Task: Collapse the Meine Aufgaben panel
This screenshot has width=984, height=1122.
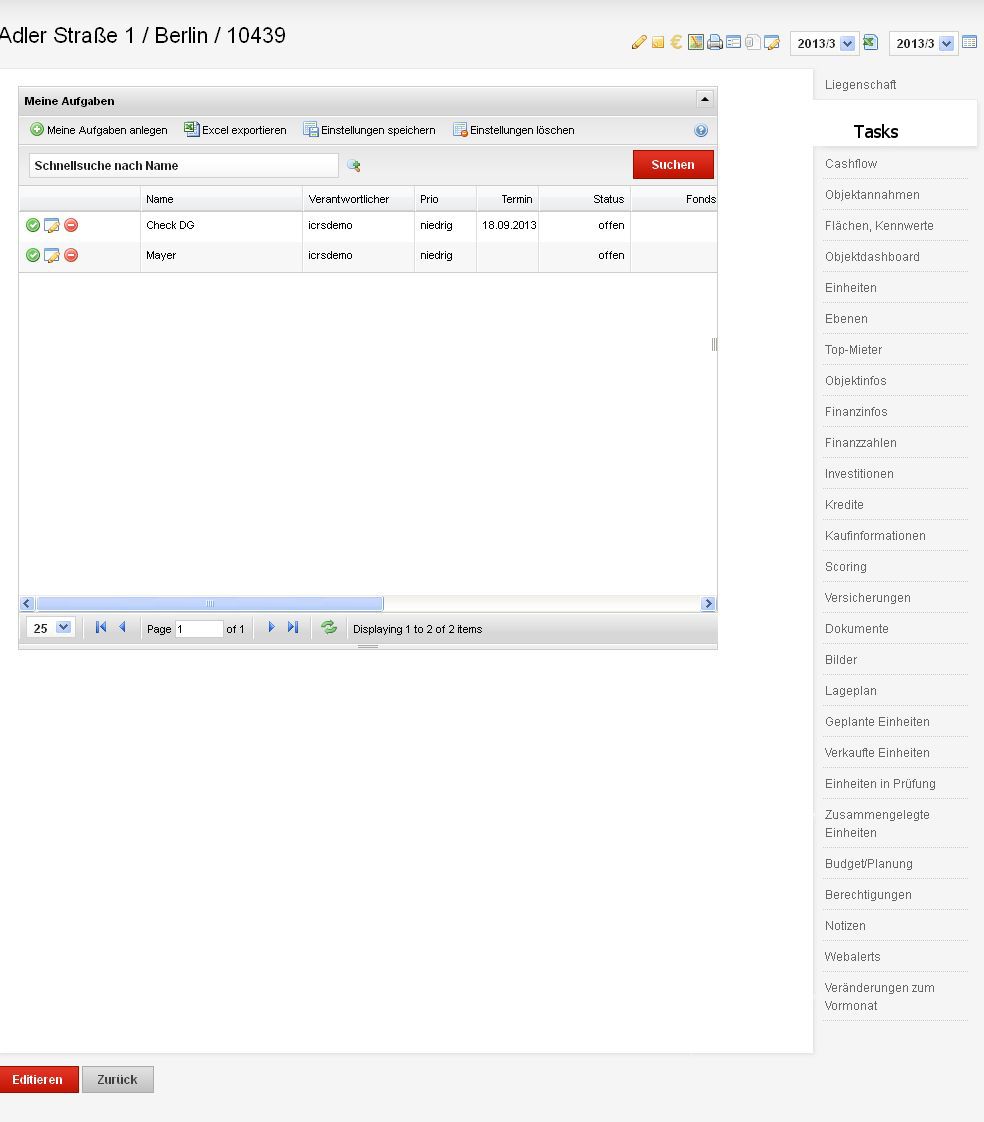Action: pyautogui.click(x=704, y=100)
